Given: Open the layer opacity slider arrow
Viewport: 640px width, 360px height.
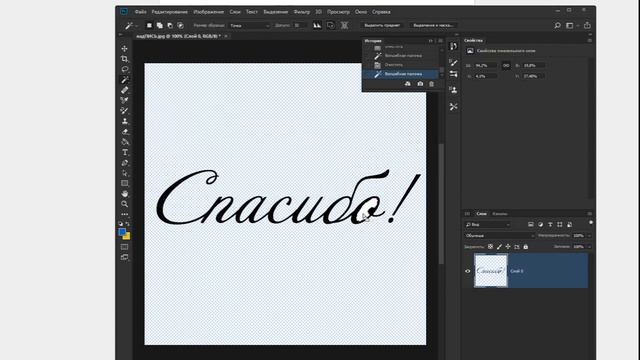Looking at the screenshot, I should coord(589,236).
